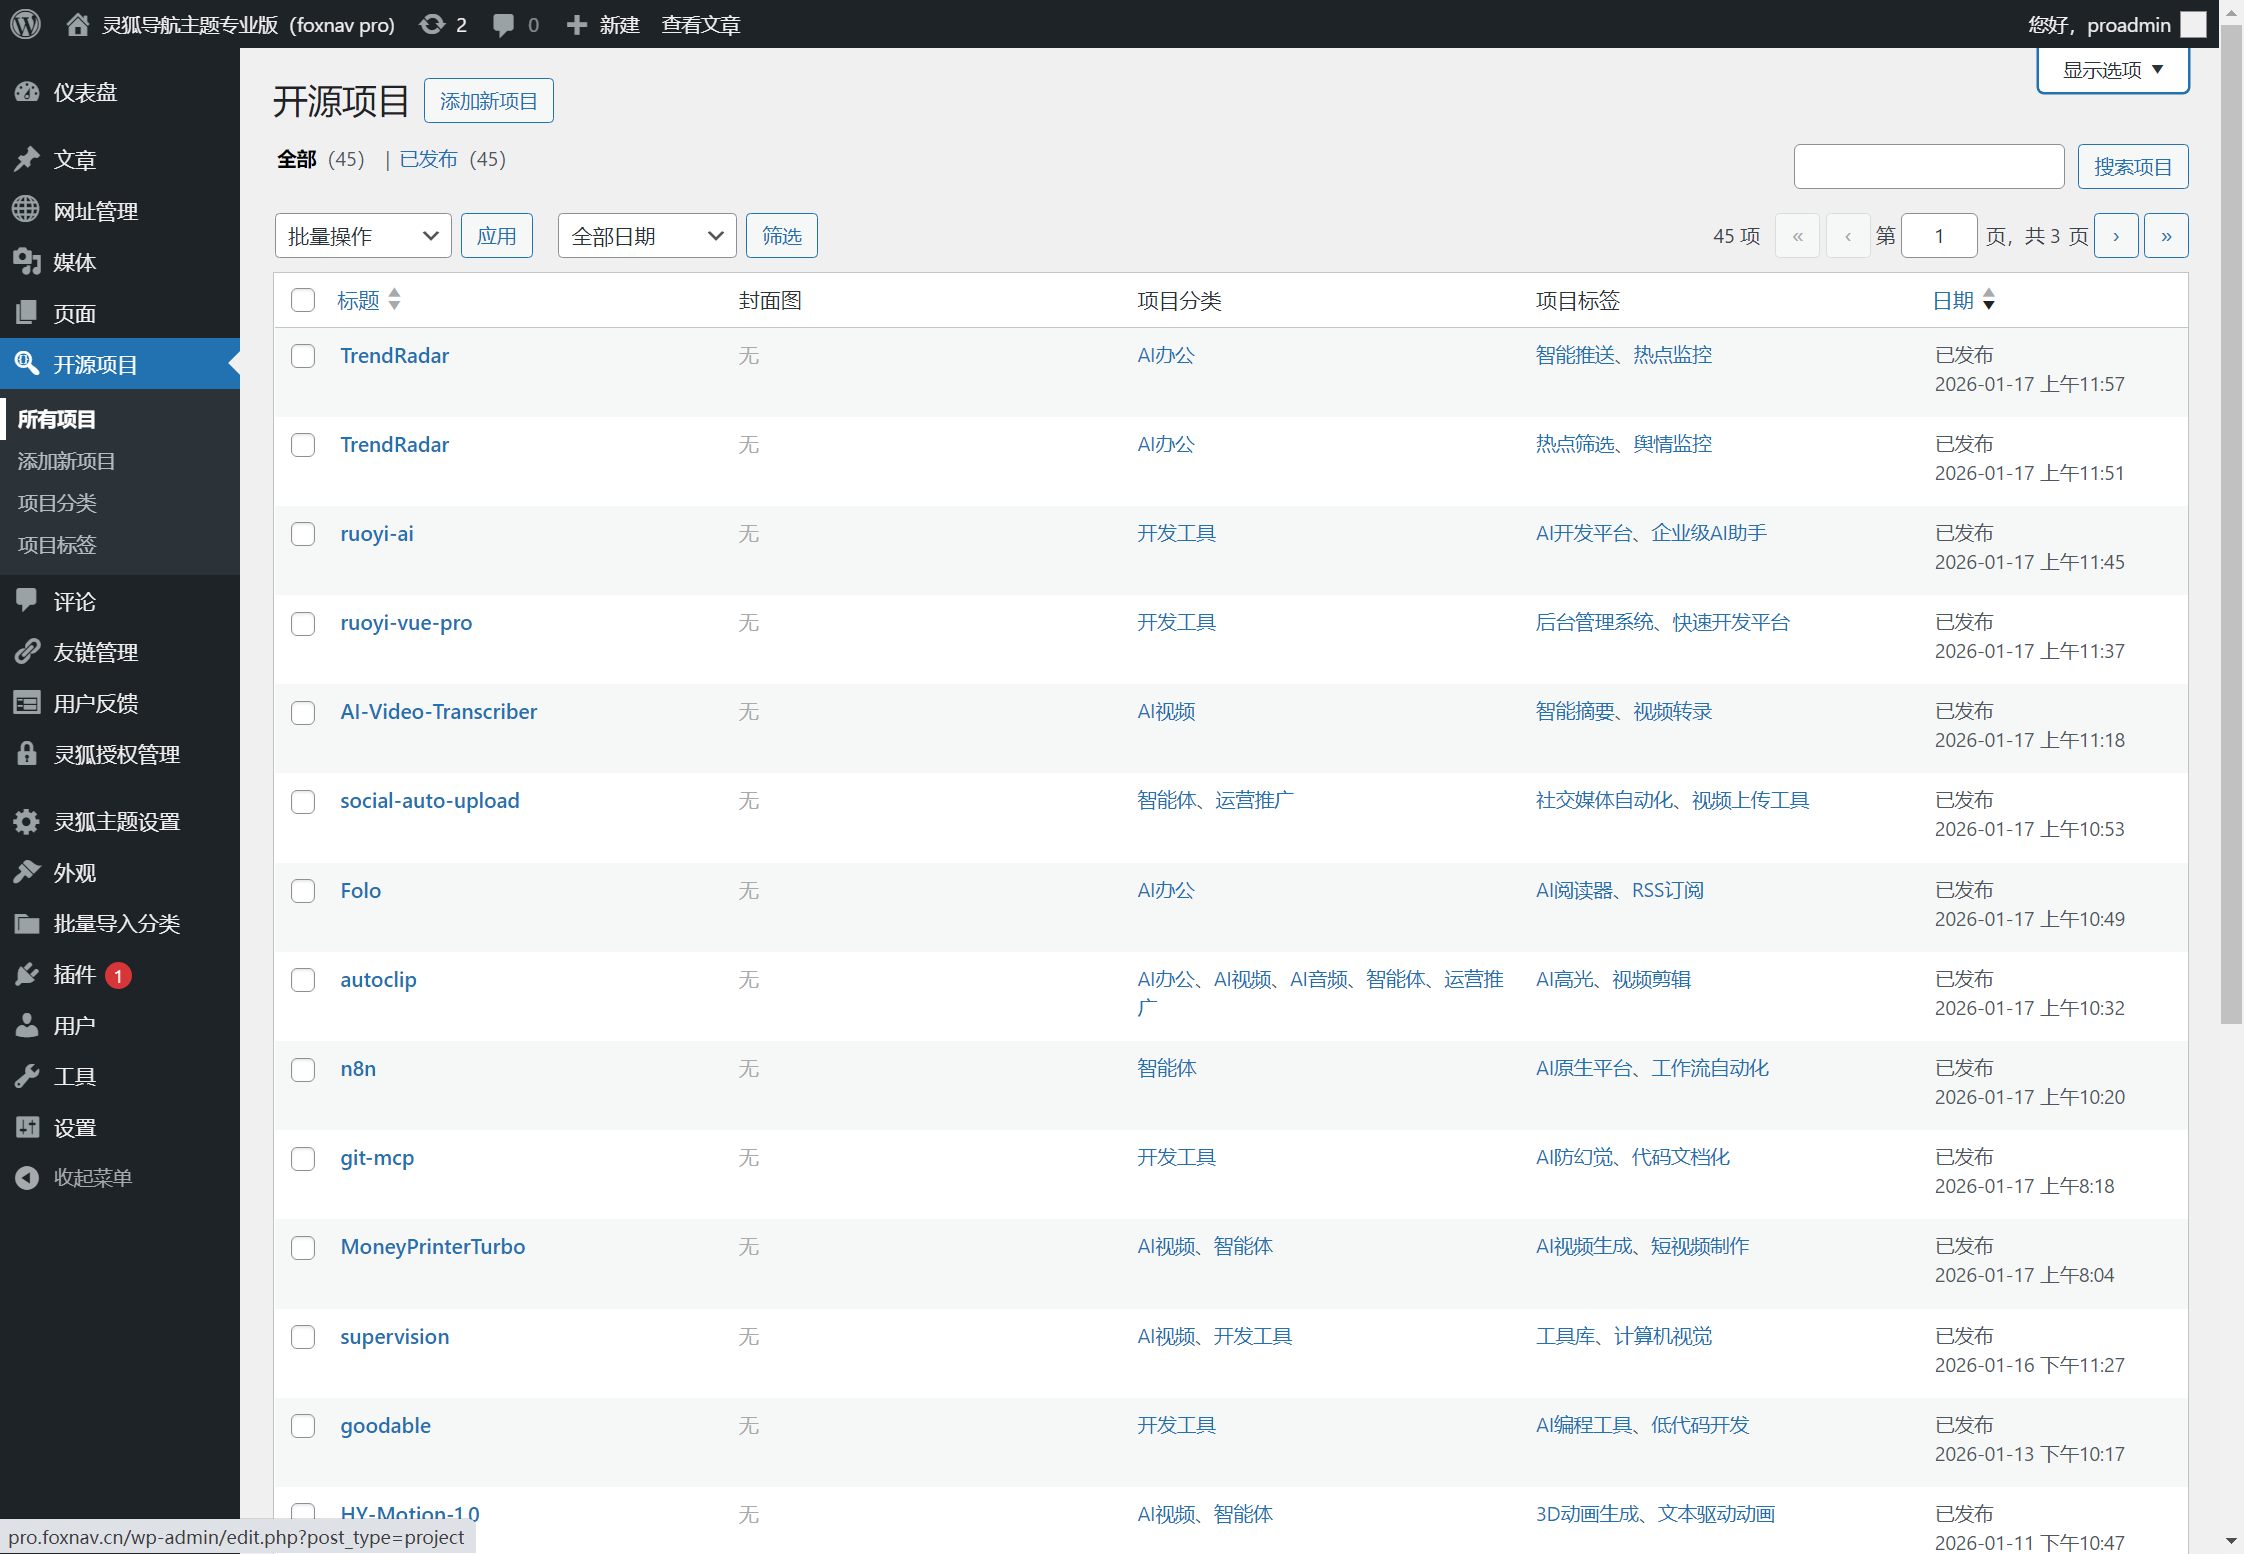The width and height of the screenshot is (2244, 1554).
Task: Open the social-auto-upload project link
Action: coord(429,800)
